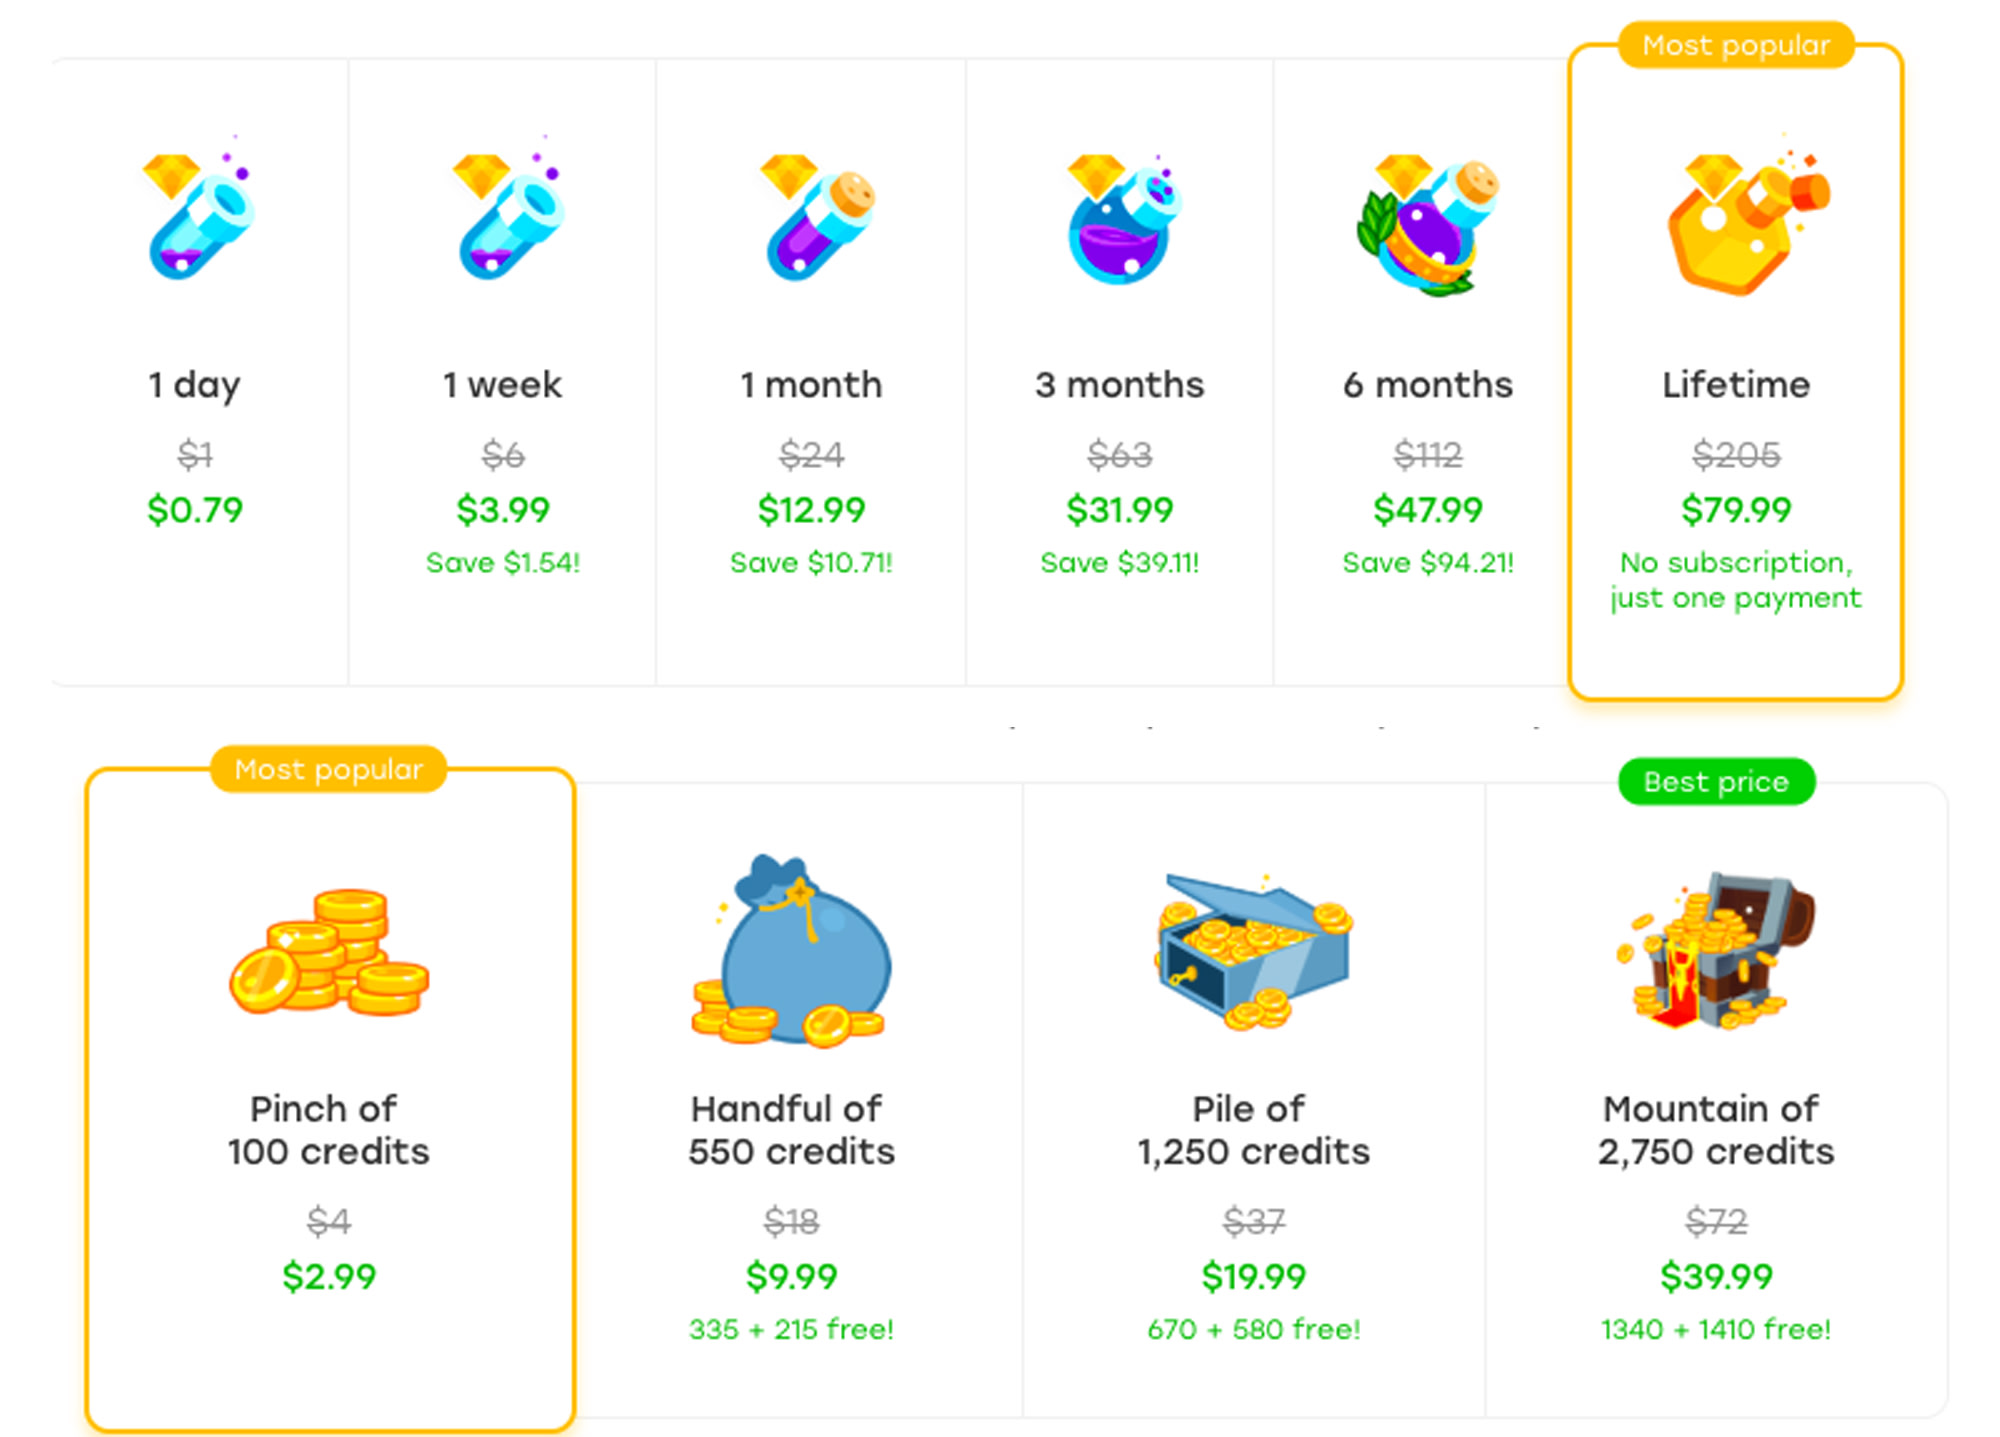2000x1437 pixels.
Task: Click the Most popular badge above Lifetime
Action: [1736, 46]
